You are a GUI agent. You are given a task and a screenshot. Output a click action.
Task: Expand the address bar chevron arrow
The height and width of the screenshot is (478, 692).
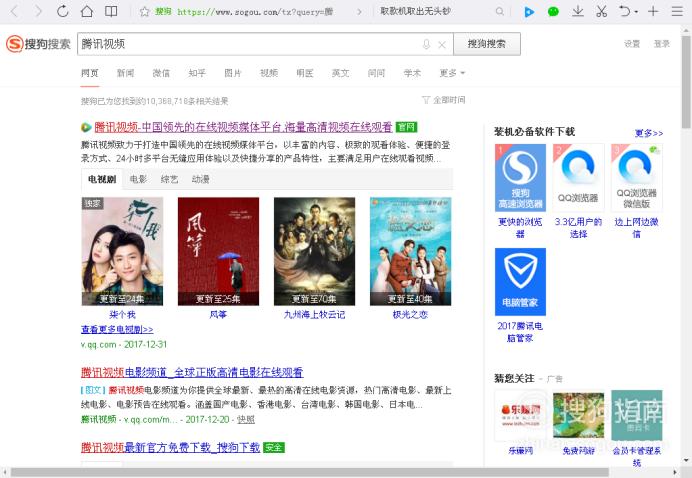tap(359, 12)
